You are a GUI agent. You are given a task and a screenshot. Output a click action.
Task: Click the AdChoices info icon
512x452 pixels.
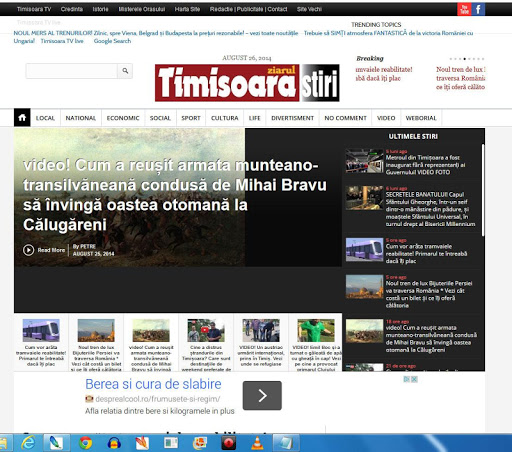point(407,379)
